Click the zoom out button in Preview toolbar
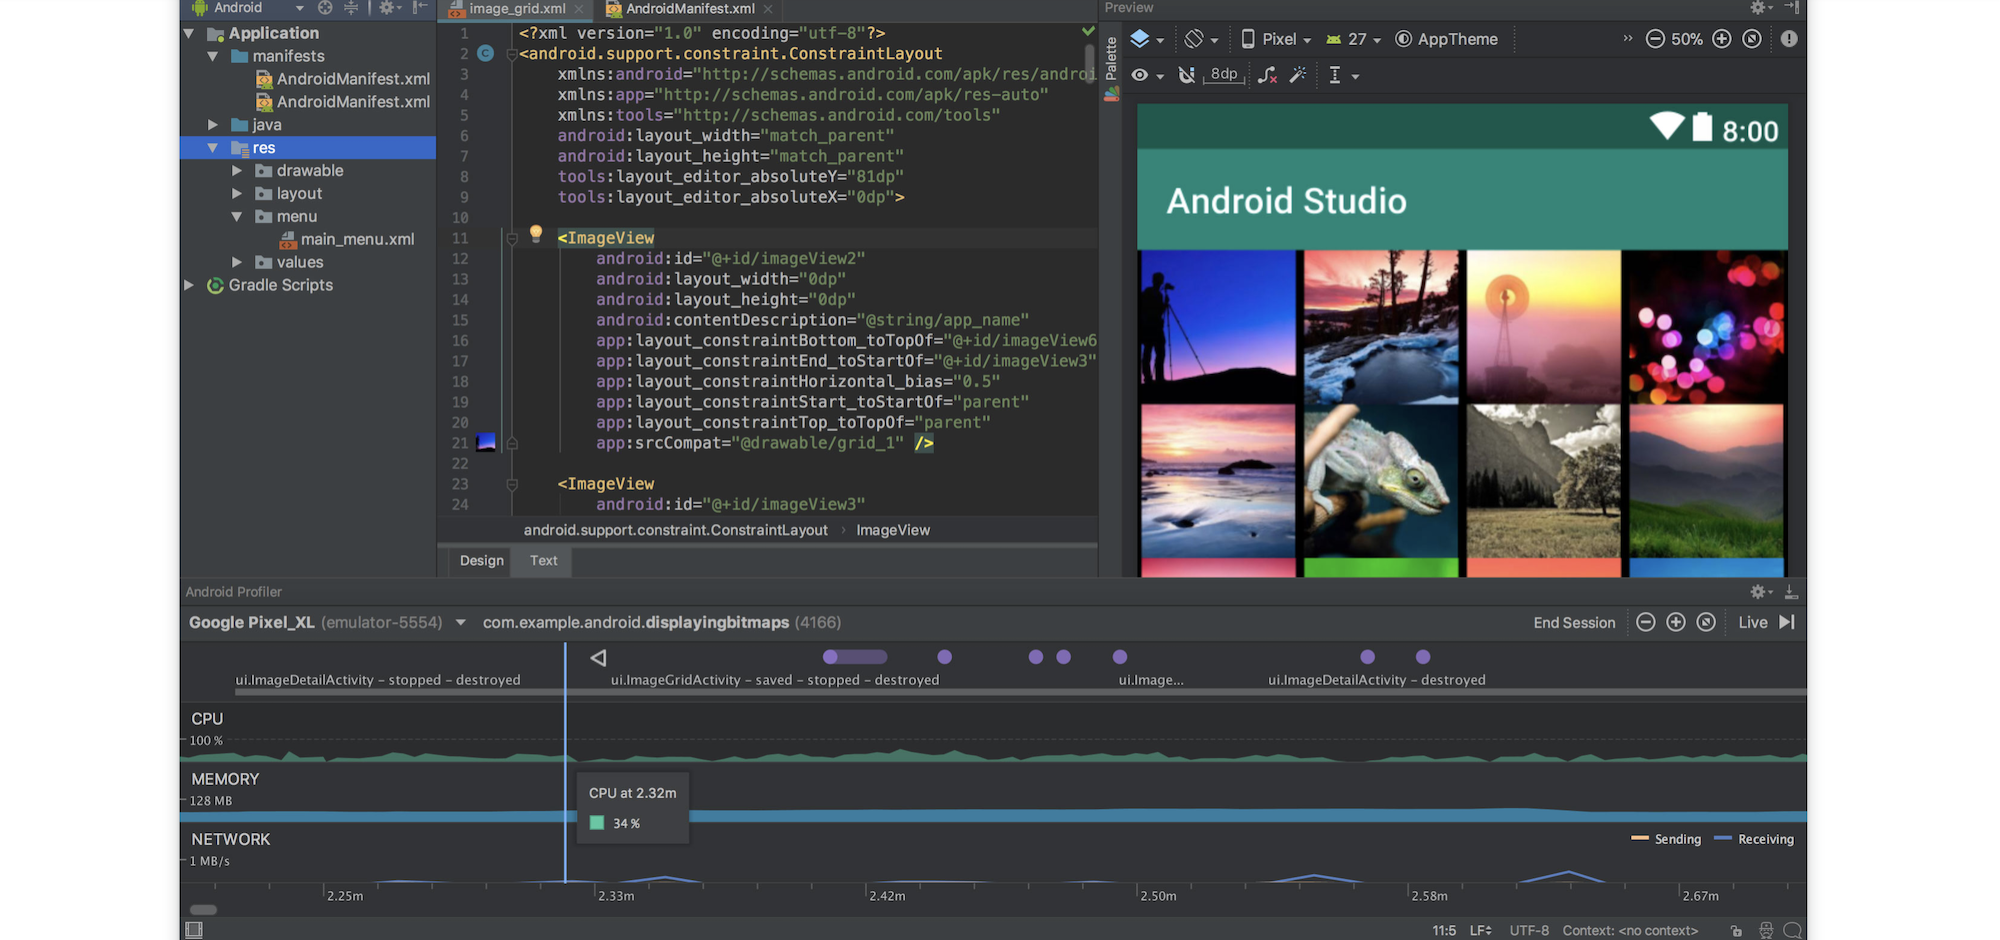Screen dimensions: 2000x940 pyautogui.click(x=1655, y=39)
